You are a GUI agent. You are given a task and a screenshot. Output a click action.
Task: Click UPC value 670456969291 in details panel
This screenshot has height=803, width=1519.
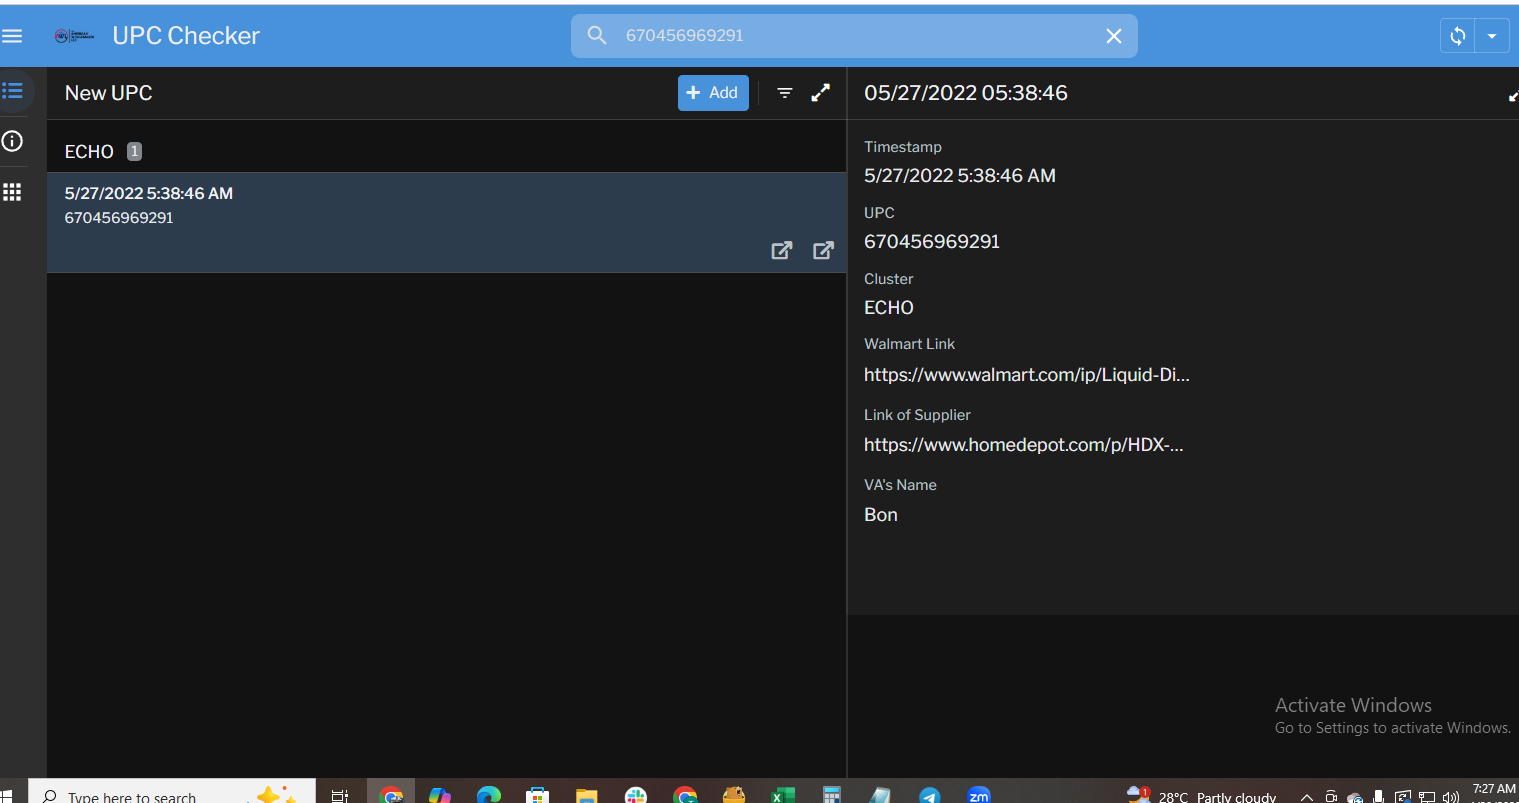932,242
